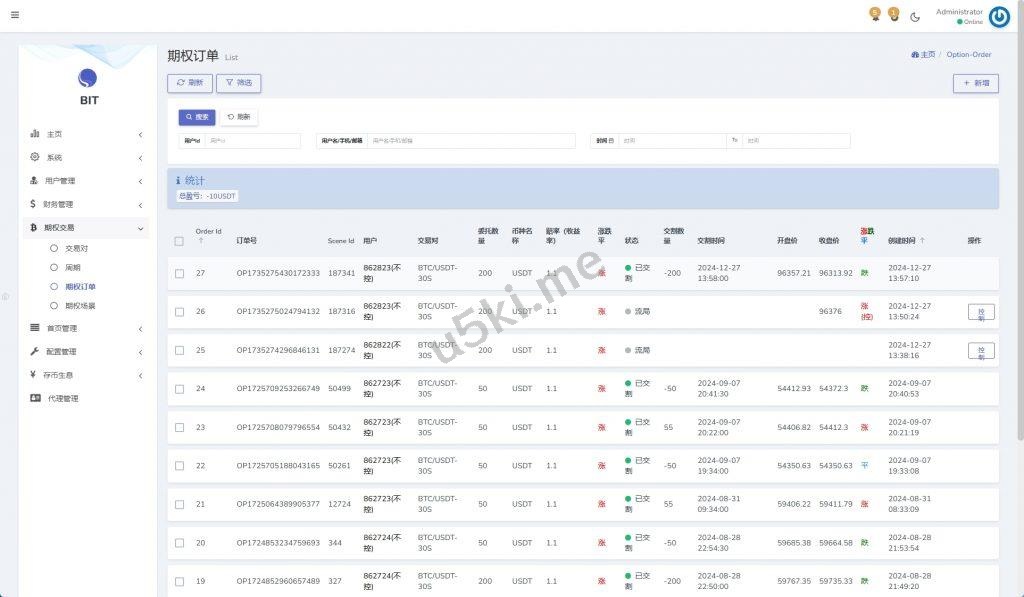The width and height of the screenshot is (1024, 597).
Task: Click the hamburger menu icon in top bar
Action: pyautogui.click(x=14, y=15)
